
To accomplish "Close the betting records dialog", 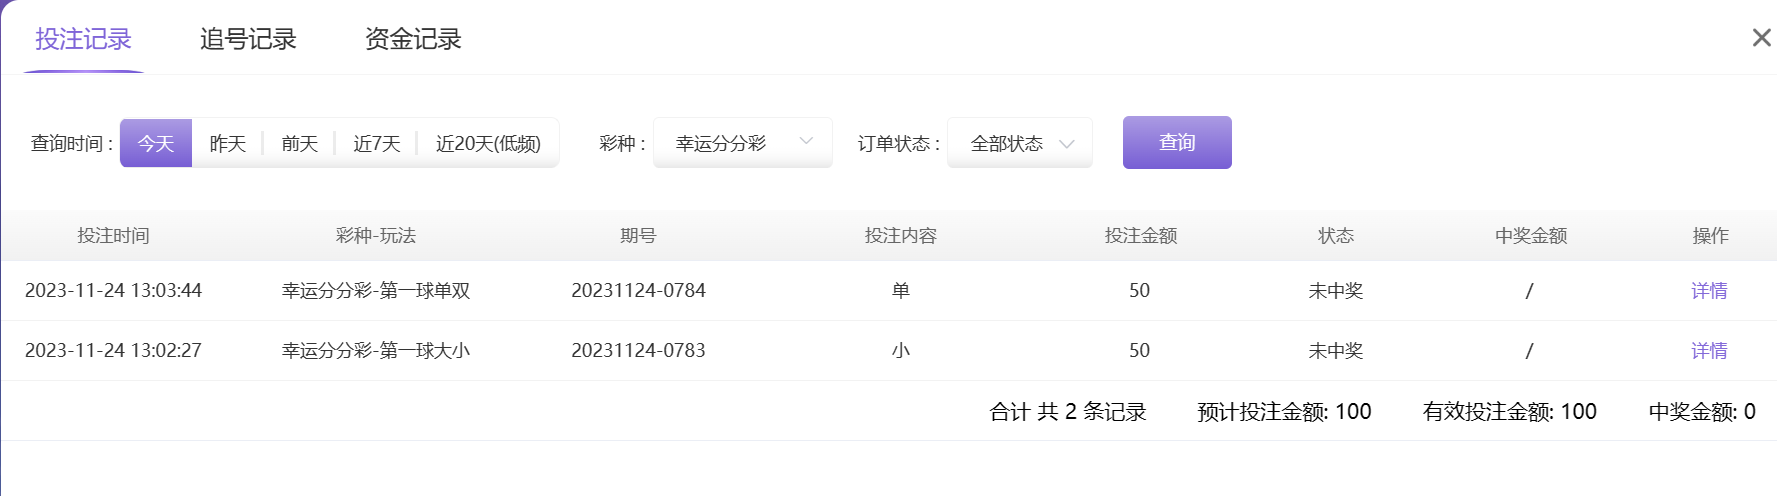I will (1761, 38).
